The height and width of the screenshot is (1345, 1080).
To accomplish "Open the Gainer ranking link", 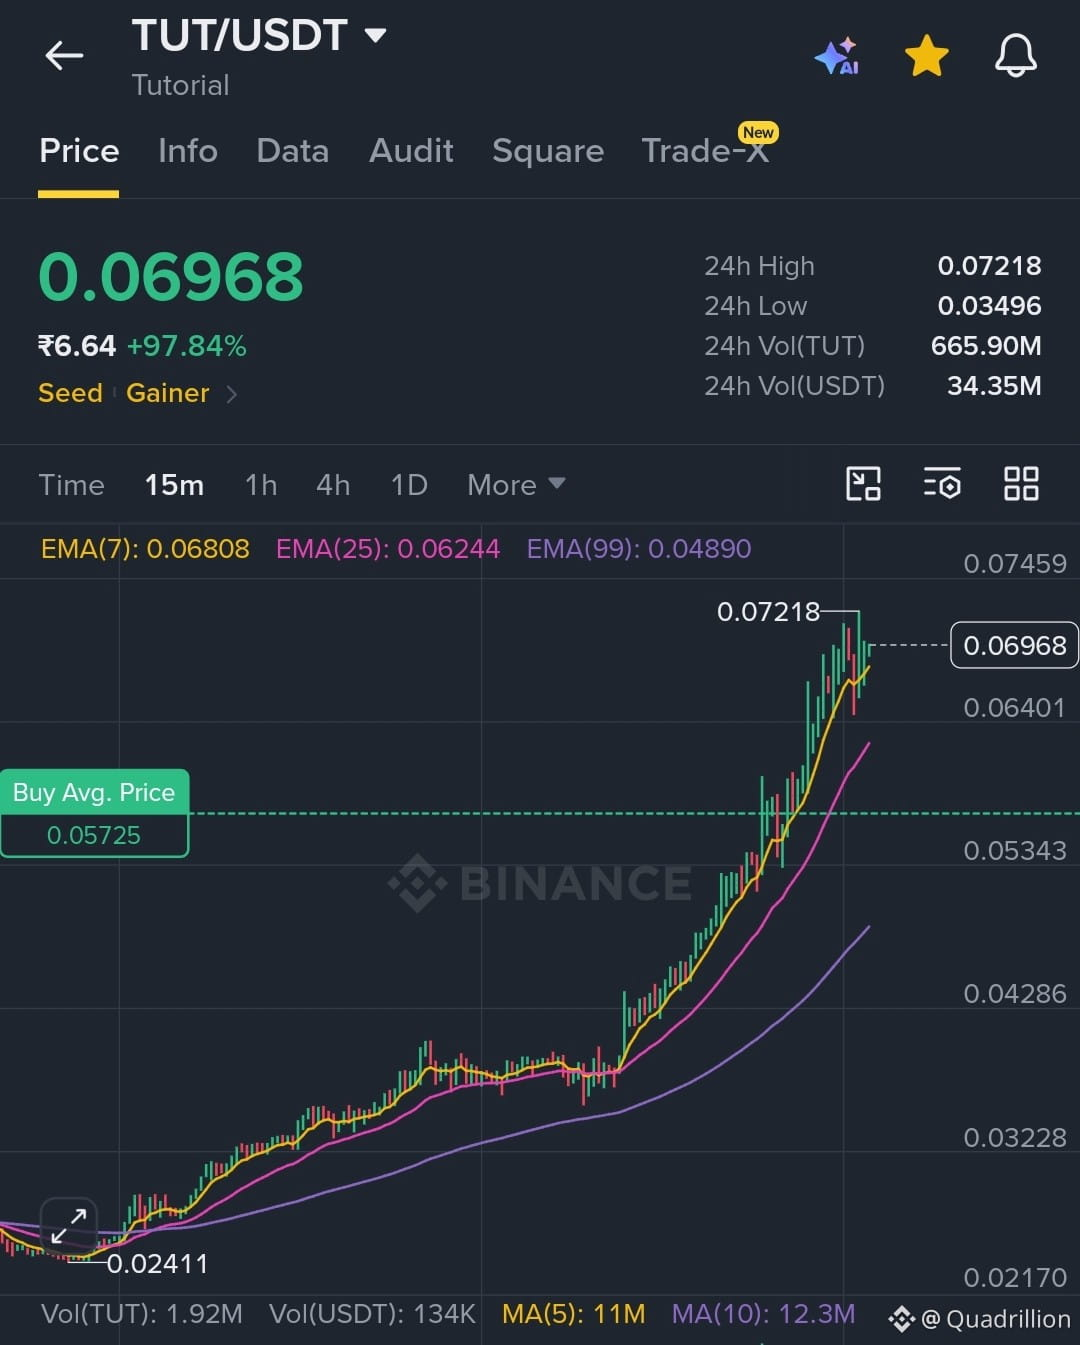I will click(168, 393).
